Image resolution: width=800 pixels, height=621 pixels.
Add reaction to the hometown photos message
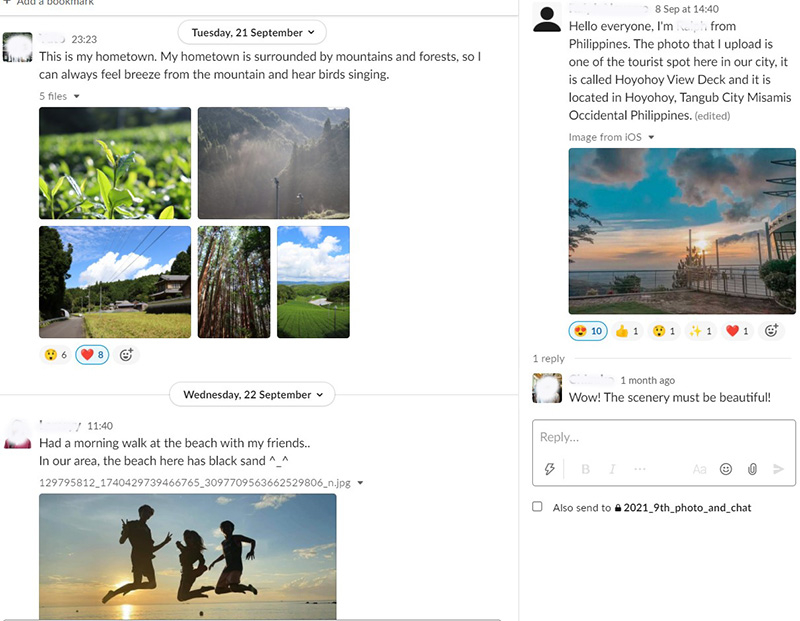126,355
